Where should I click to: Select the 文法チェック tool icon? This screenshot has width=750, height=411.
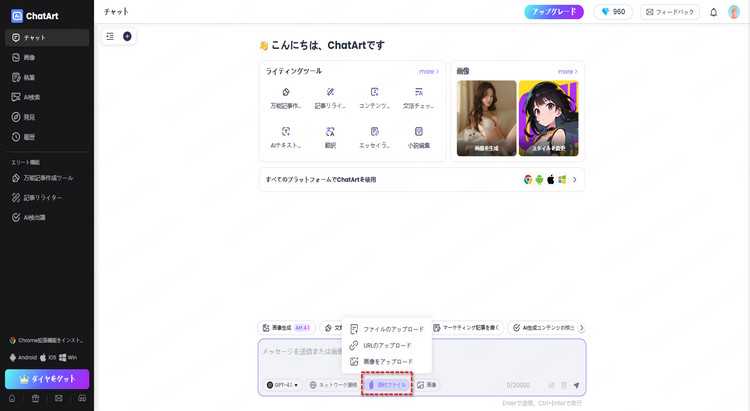(419, 98)
